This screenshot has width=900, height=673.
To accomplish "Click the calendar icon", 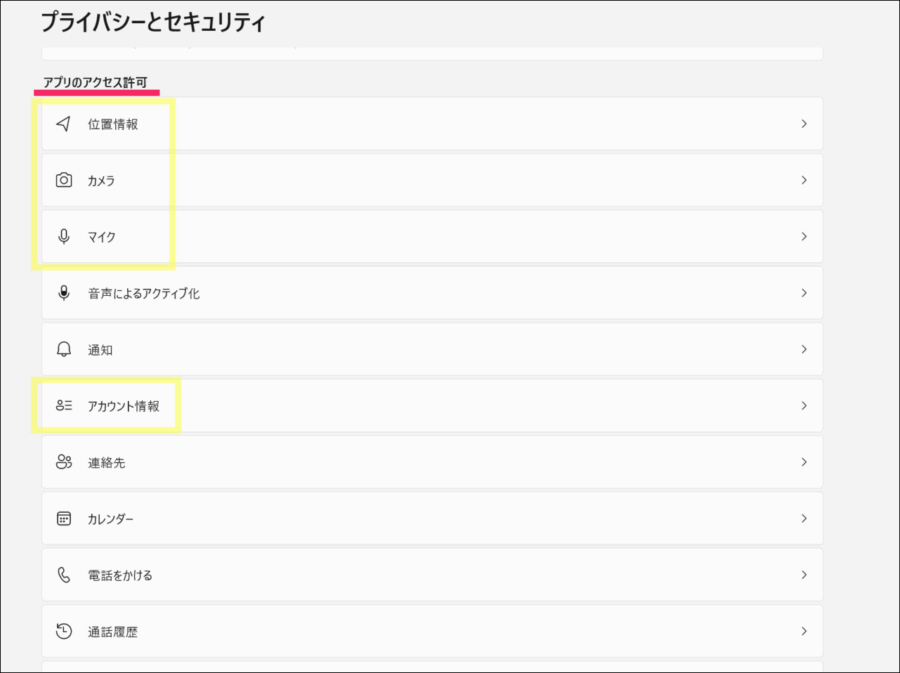I will pos(64,519).
